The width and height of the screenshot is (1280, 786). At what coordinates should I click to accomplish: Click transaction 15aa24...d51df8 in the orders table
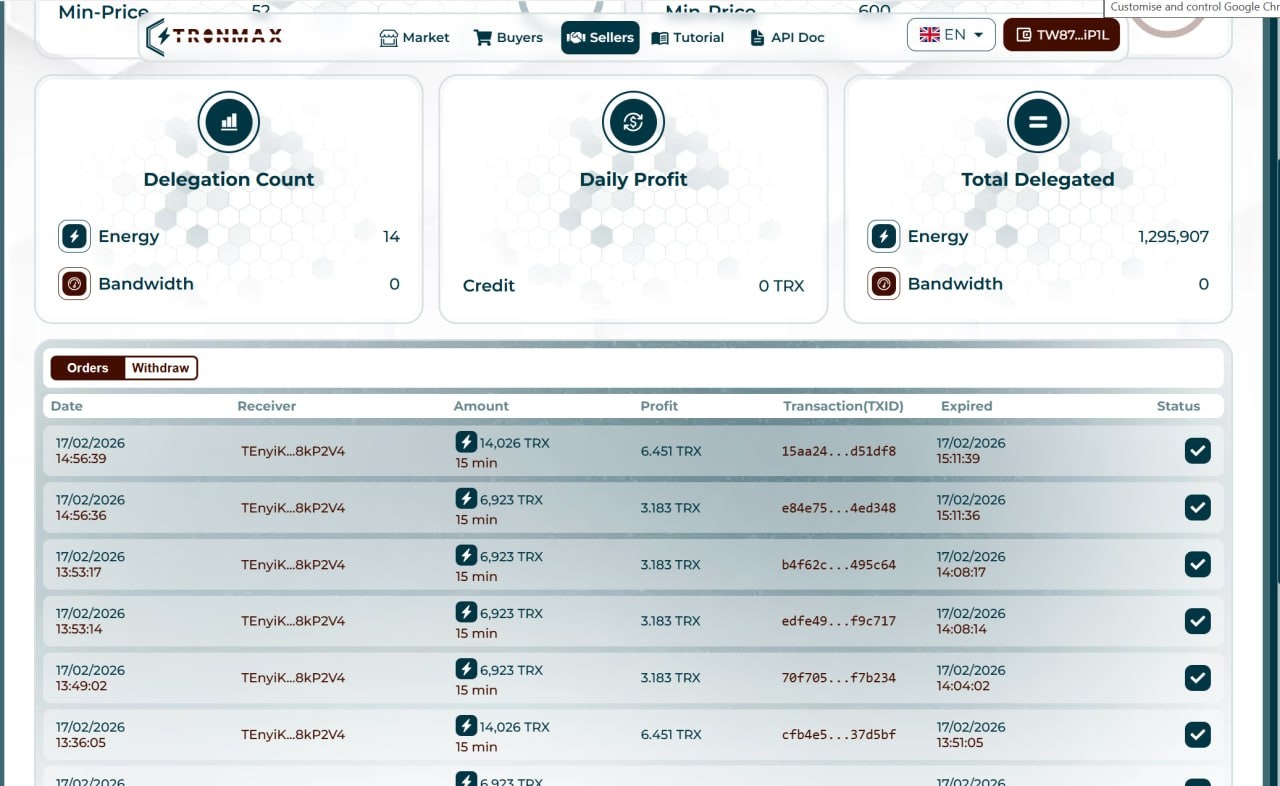coord(843,451)
